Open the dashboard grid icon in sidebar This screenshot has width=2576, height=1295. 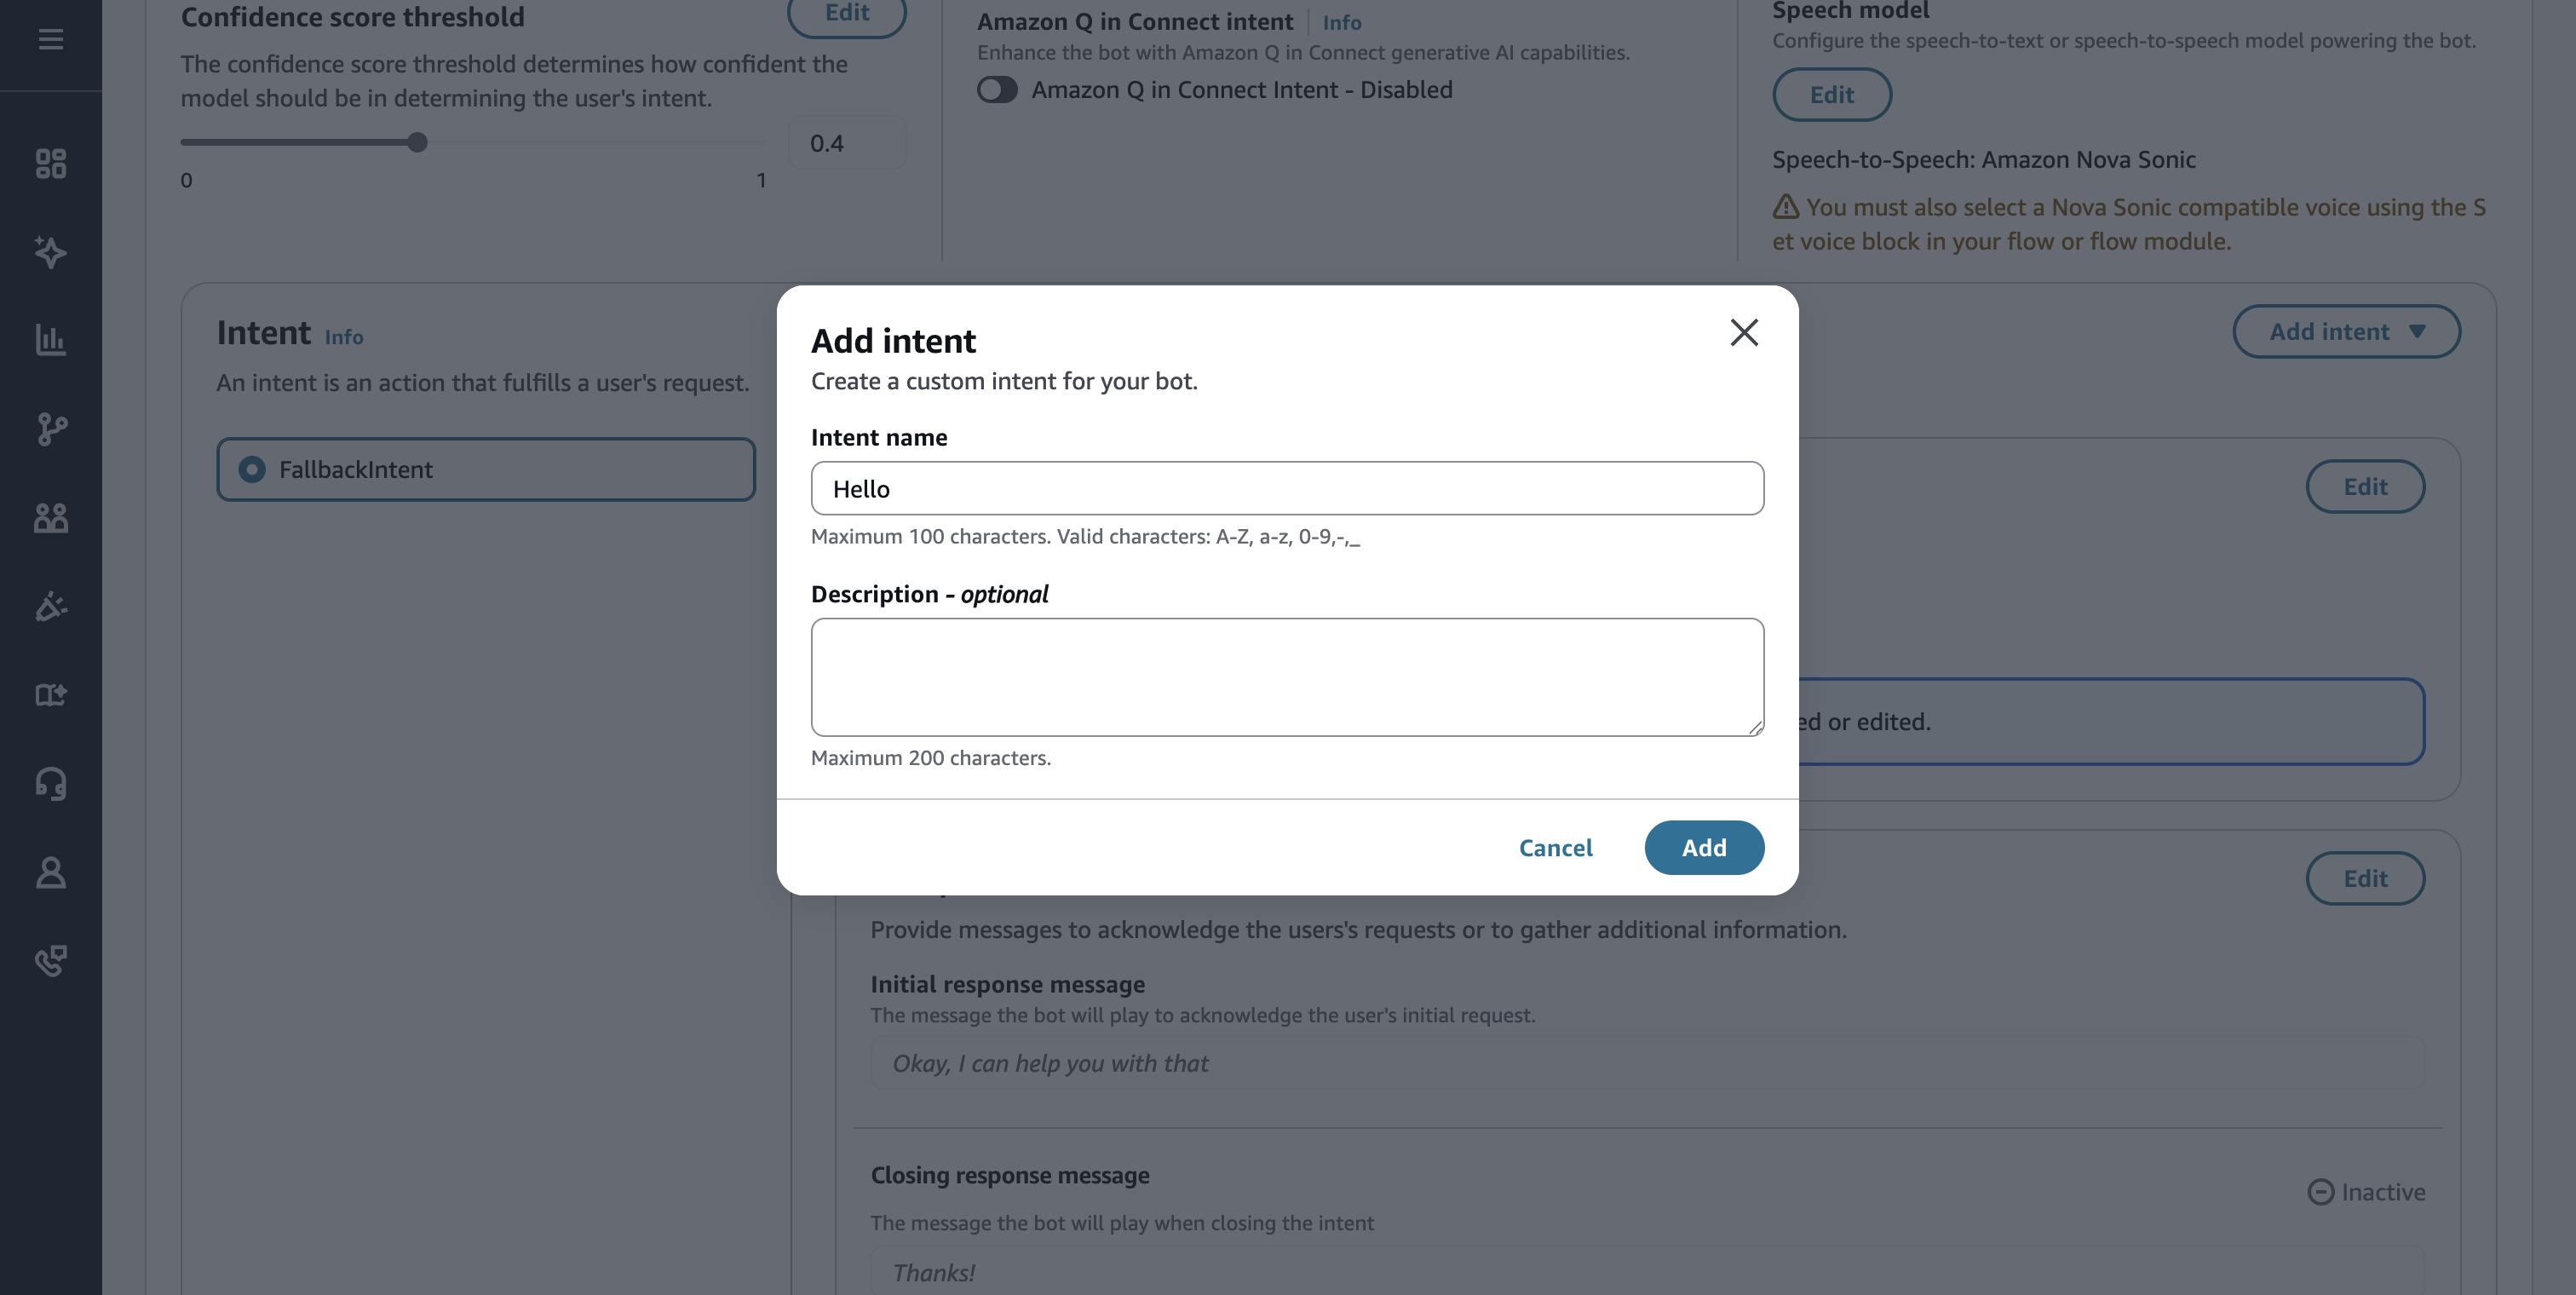51,163
